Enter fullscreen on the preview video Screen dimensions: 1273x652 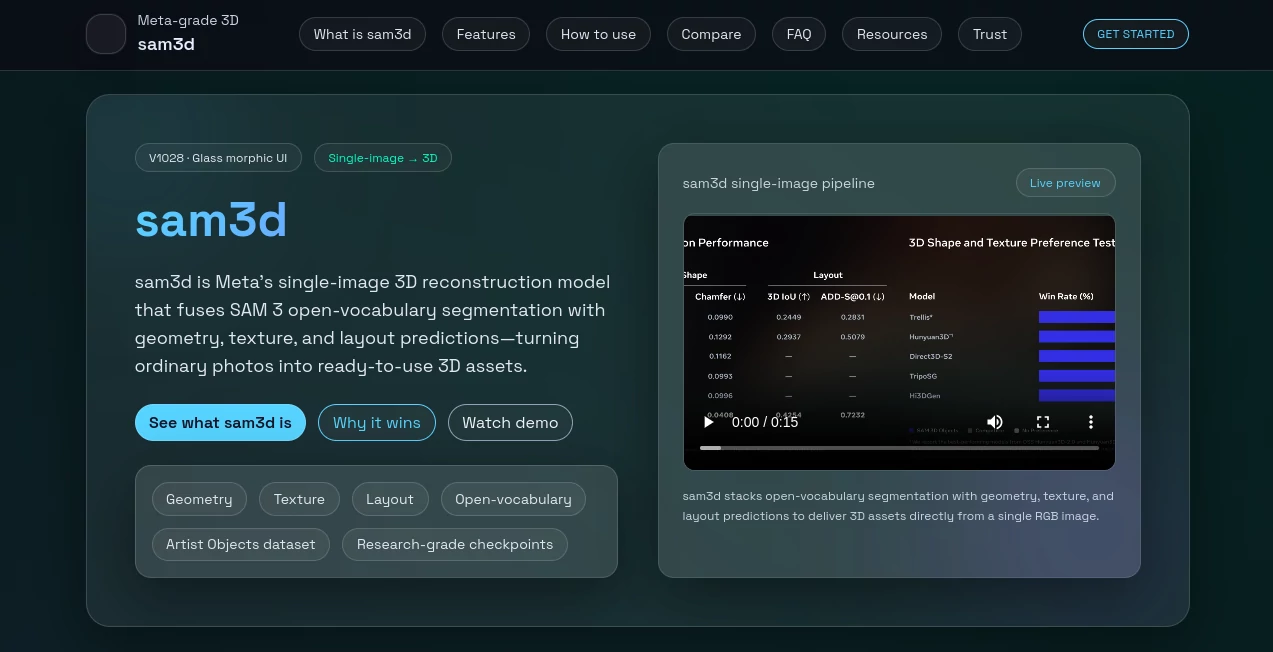[x=1043, y=422]
